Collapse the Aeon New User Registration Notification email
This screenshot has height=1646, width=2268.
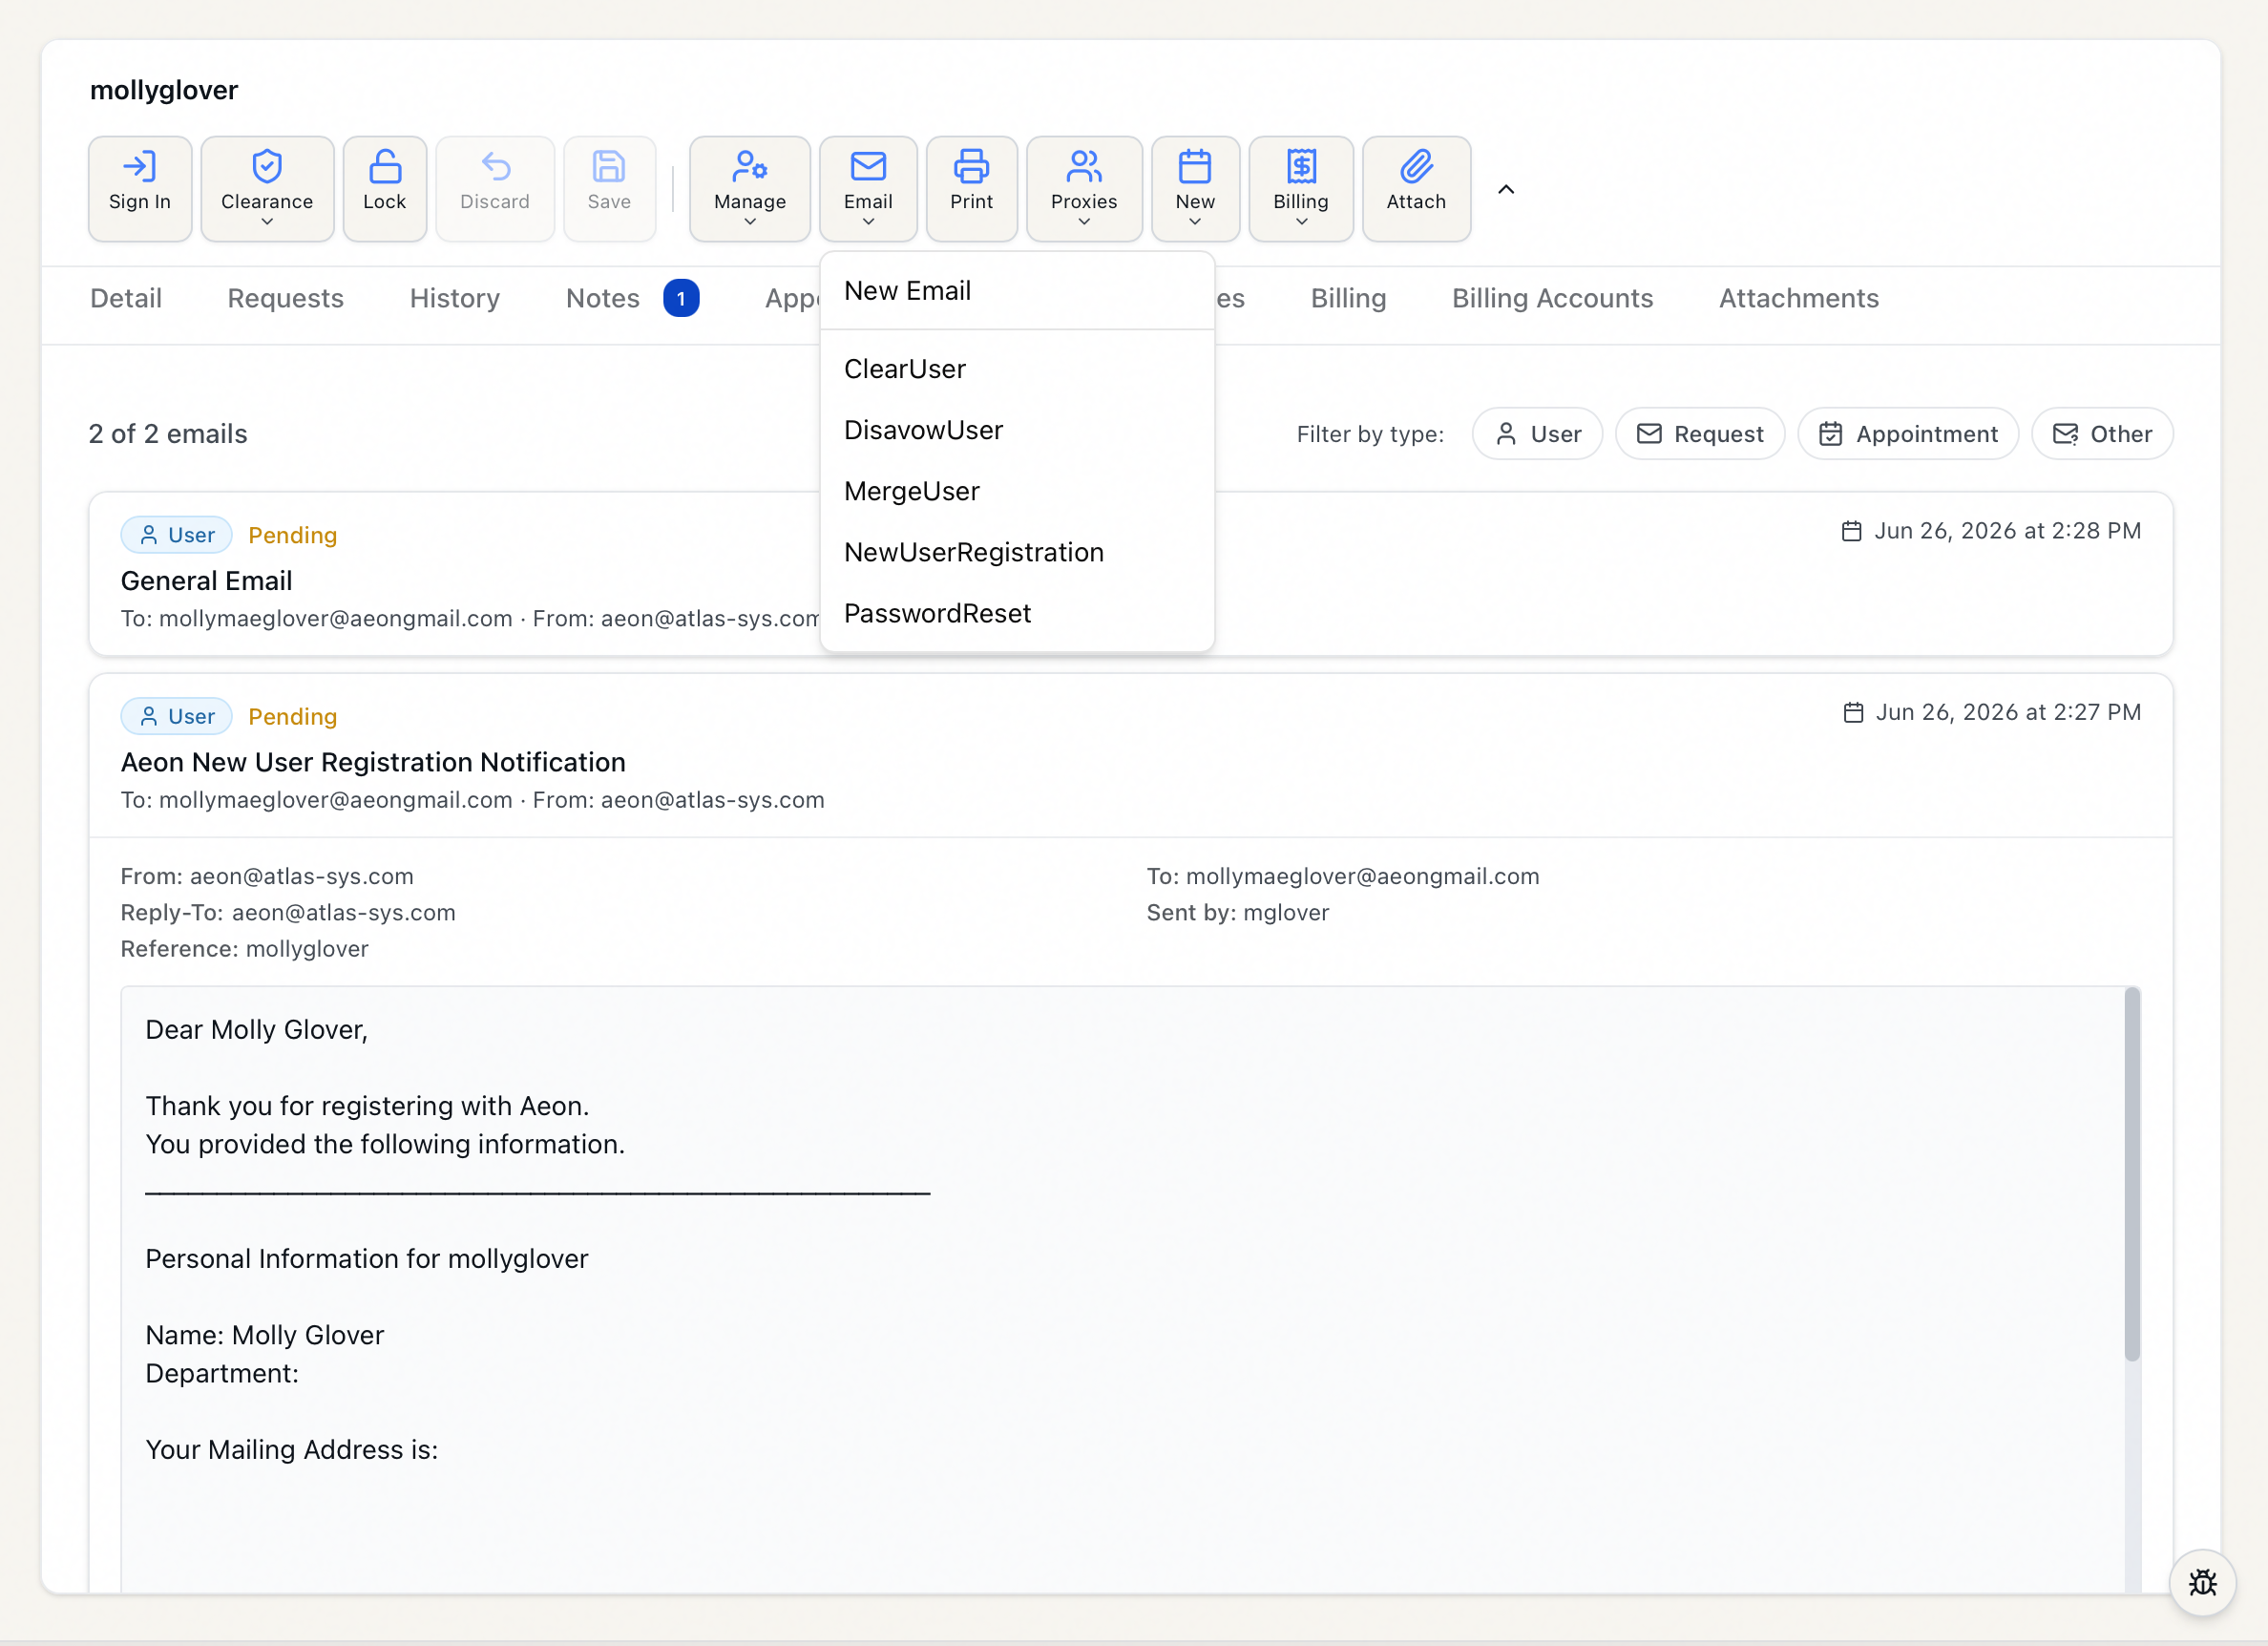1130,756
